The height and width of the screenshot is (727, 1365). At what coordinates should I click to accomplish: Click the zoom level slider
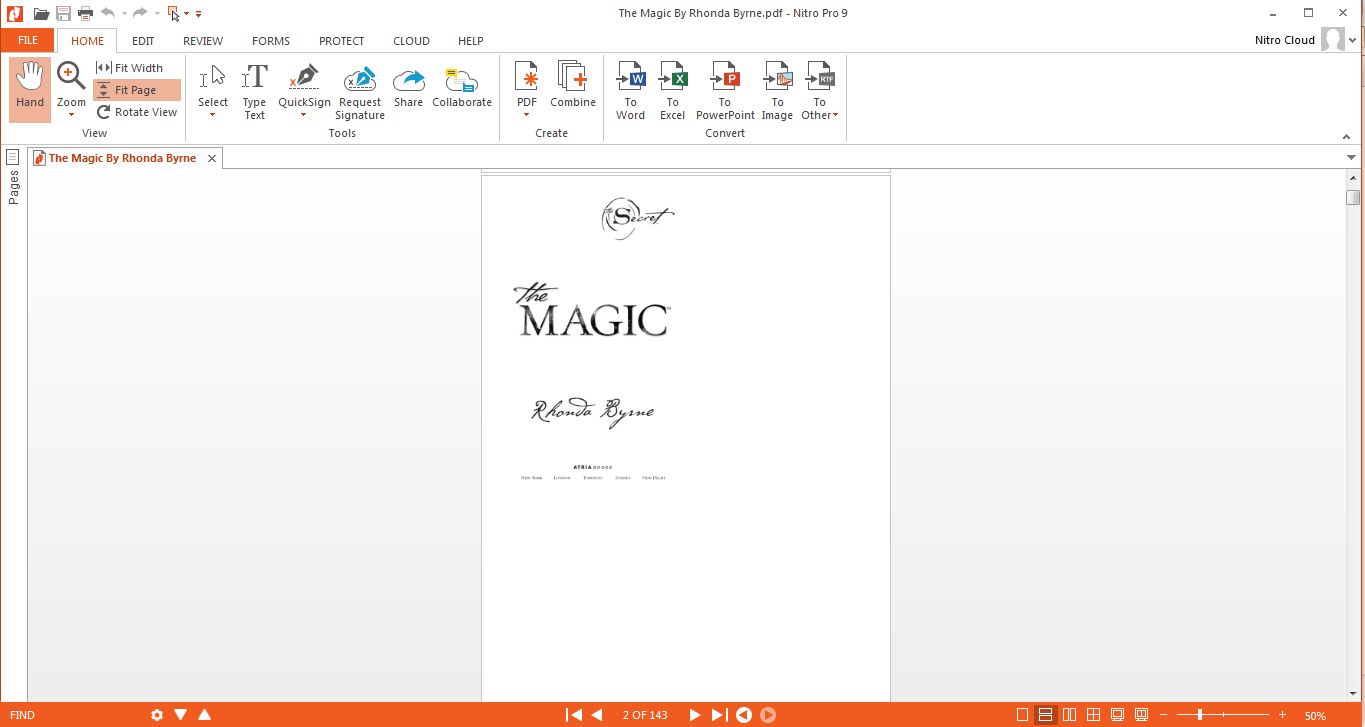pyautogui.click(x=1200, y=715)
